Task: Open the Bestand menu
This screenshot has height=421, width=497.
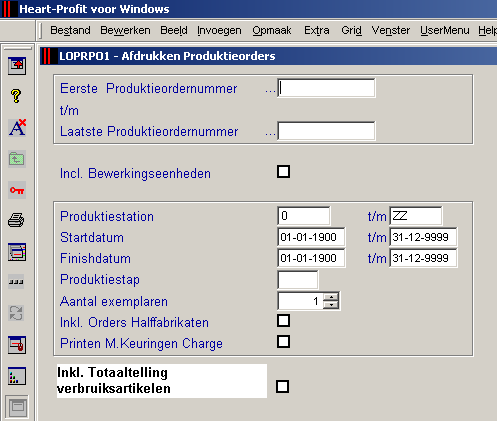Action: click(x=70, y=30)
